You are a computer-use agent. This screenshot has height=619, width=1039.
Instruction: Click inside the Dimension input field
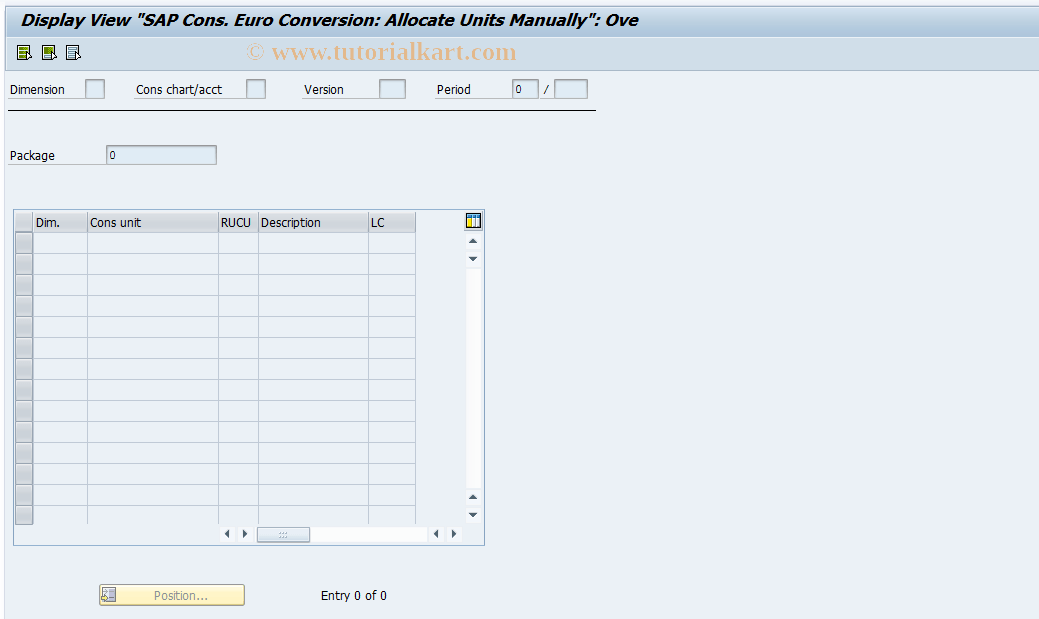click(93, 88)
